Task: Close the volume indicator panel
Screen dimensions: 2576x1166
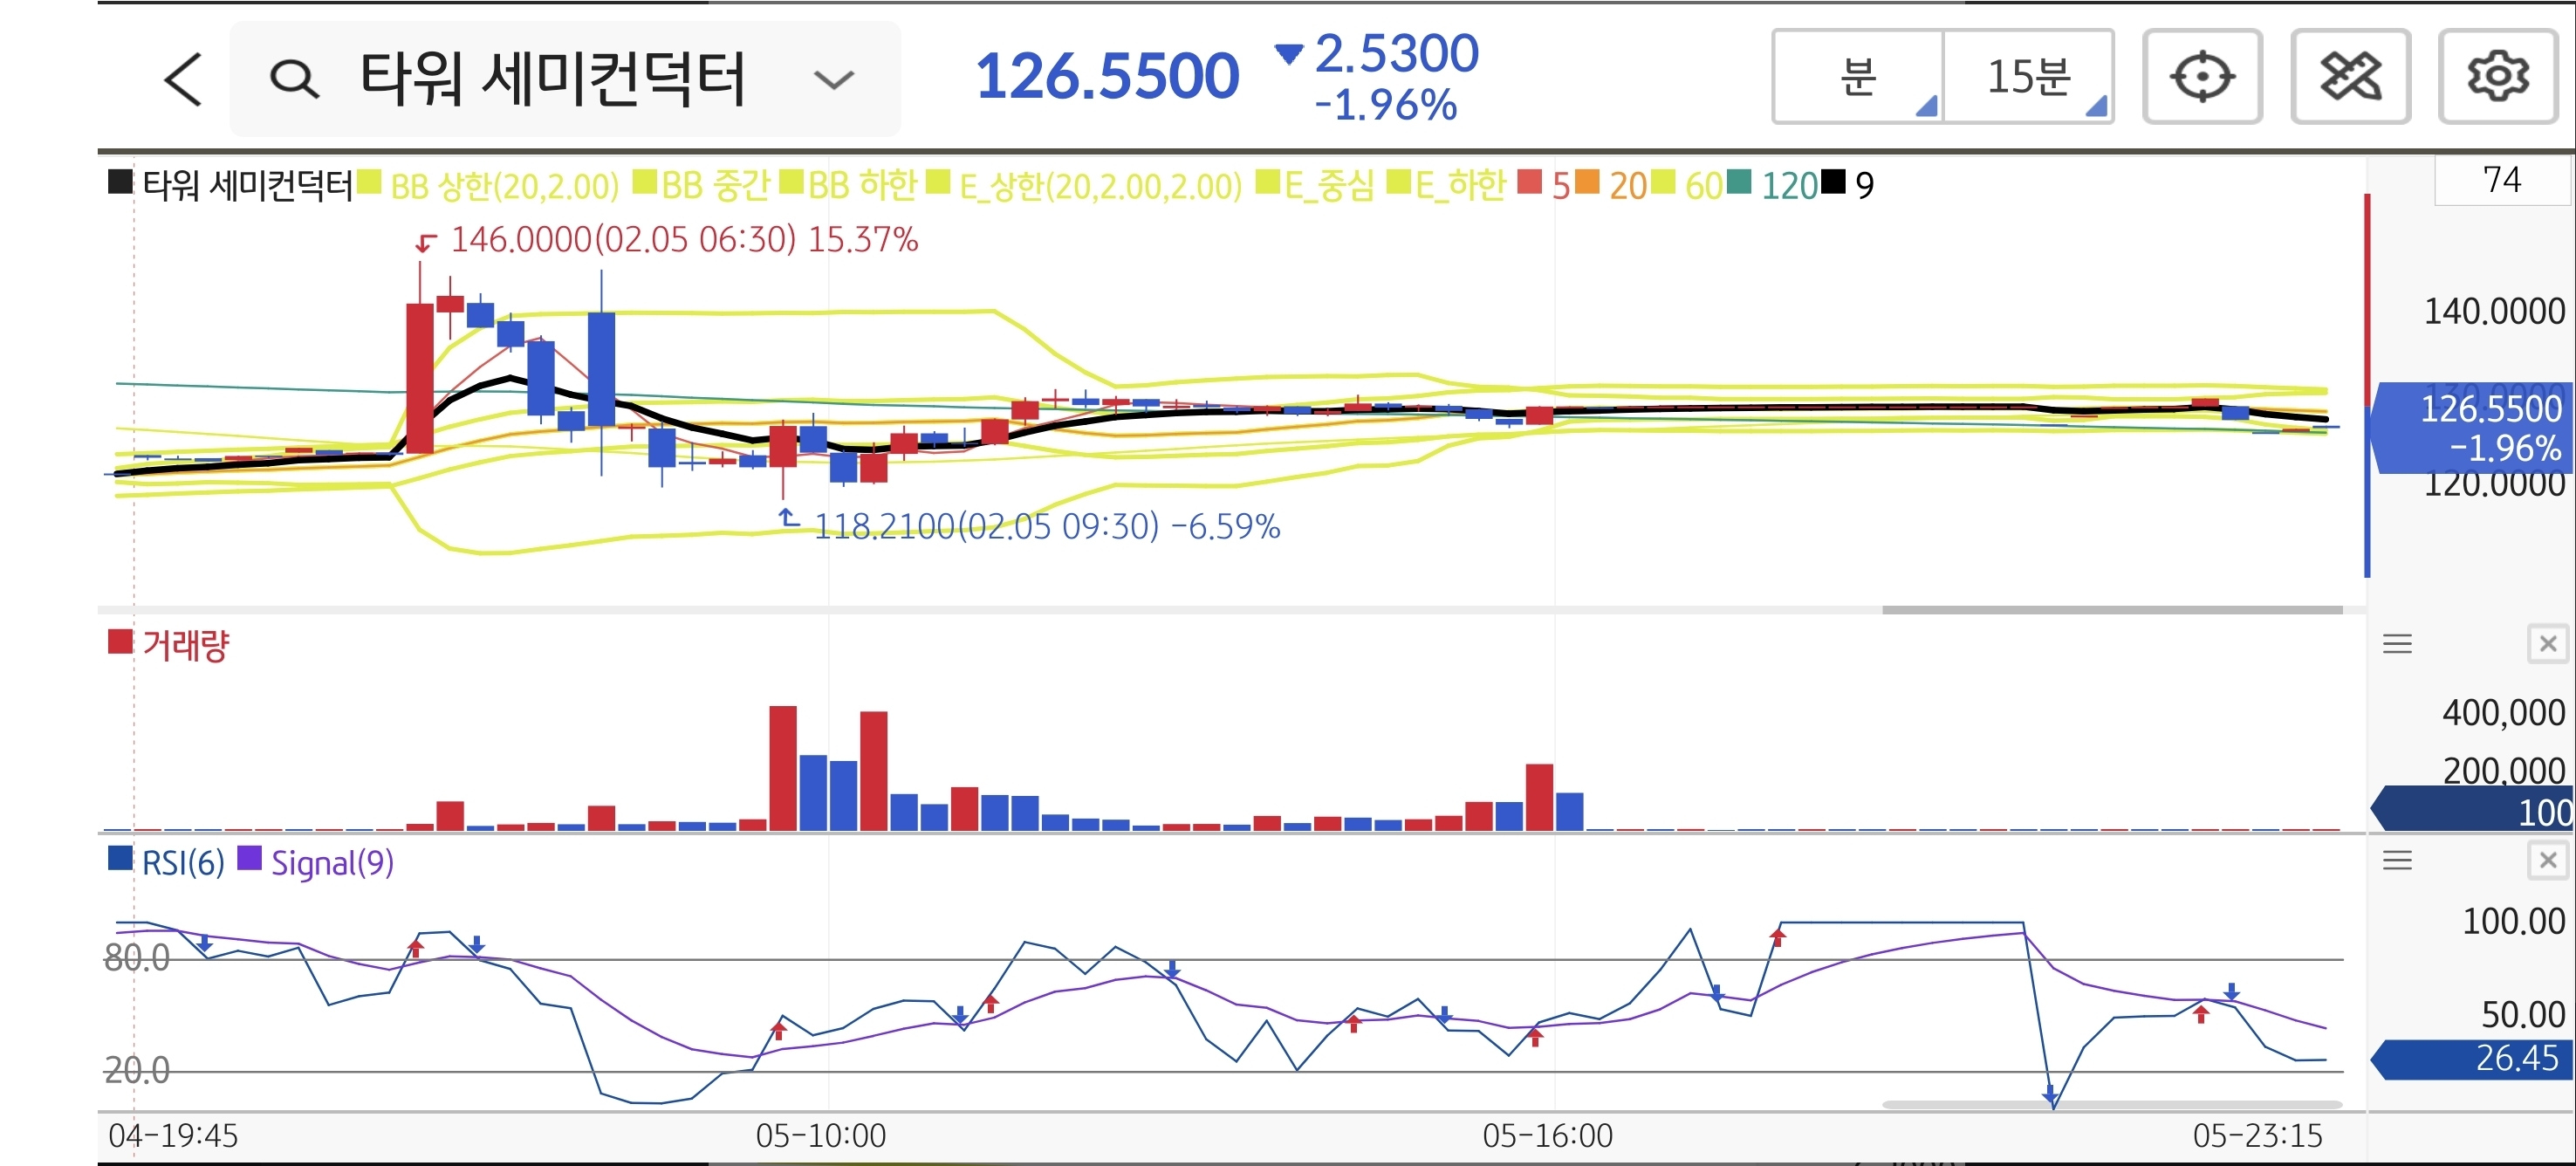Action: click(2547, 644)
